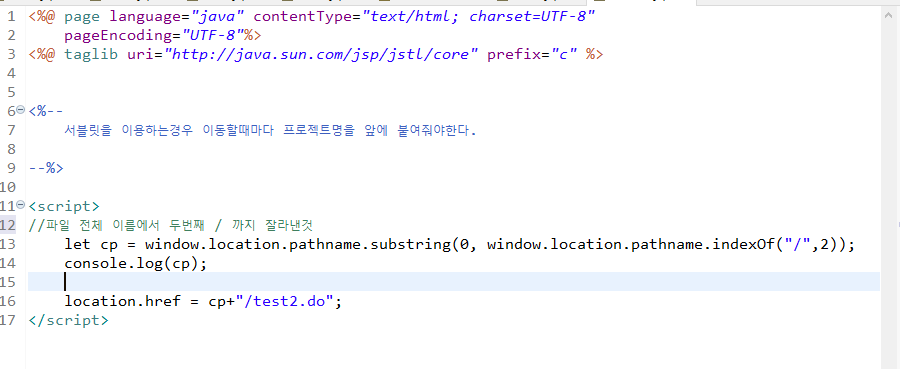
Task: Click the language="java" attribute value
Action: tap(217, 17)
